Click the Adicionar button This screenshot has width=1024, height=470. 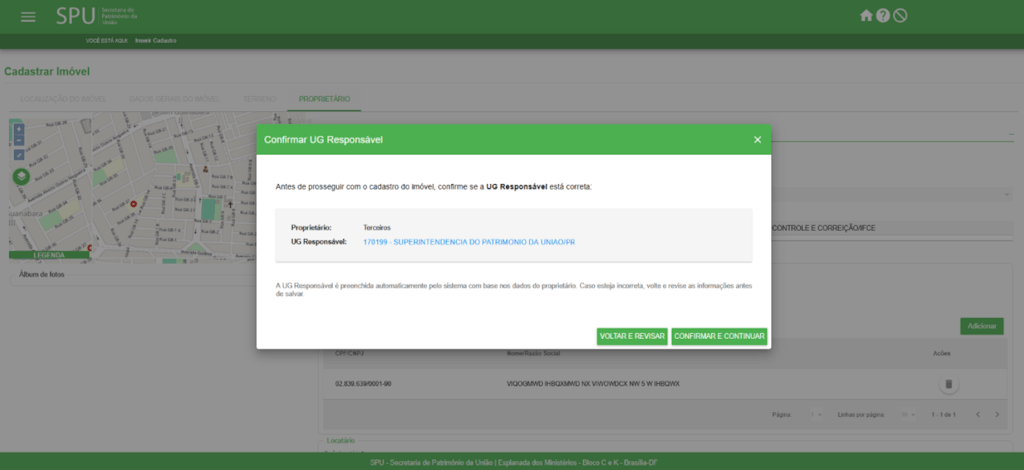tap(982, 326)
